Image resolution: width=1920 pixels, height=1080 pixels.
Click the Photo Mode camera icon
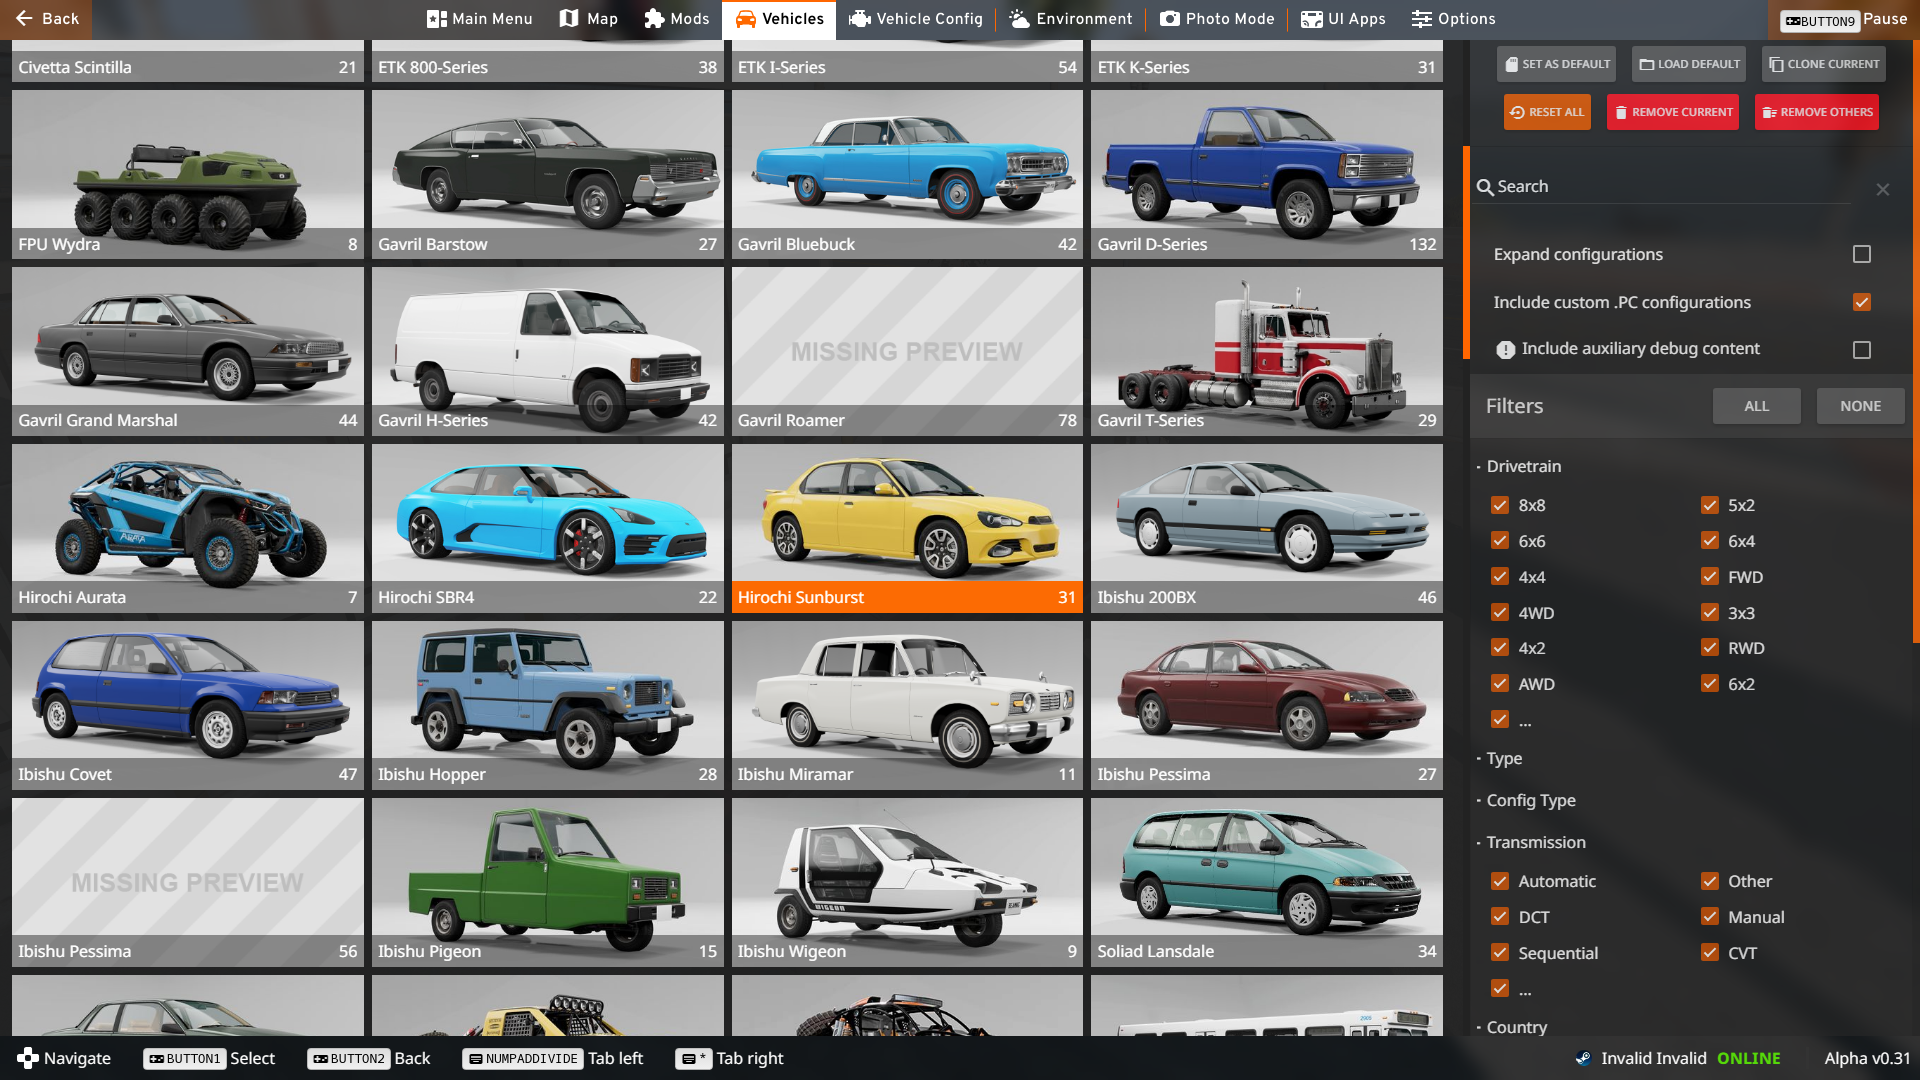click(1169, 19)
